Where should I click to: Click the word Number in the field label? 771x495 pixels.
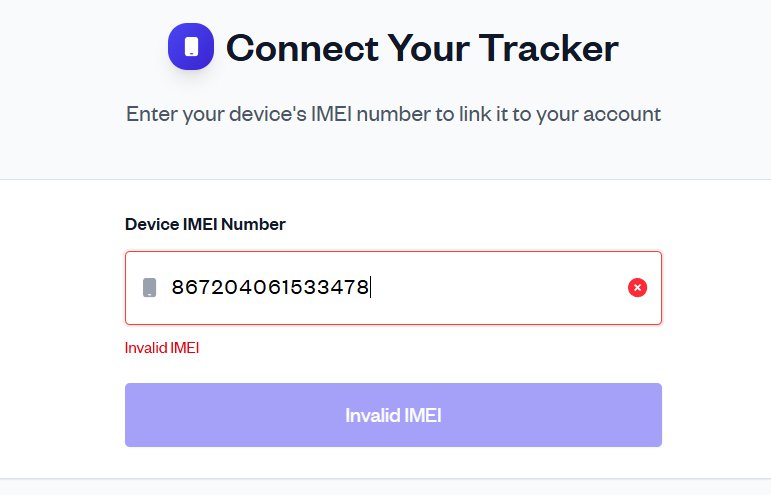click(x=254, y=224)
